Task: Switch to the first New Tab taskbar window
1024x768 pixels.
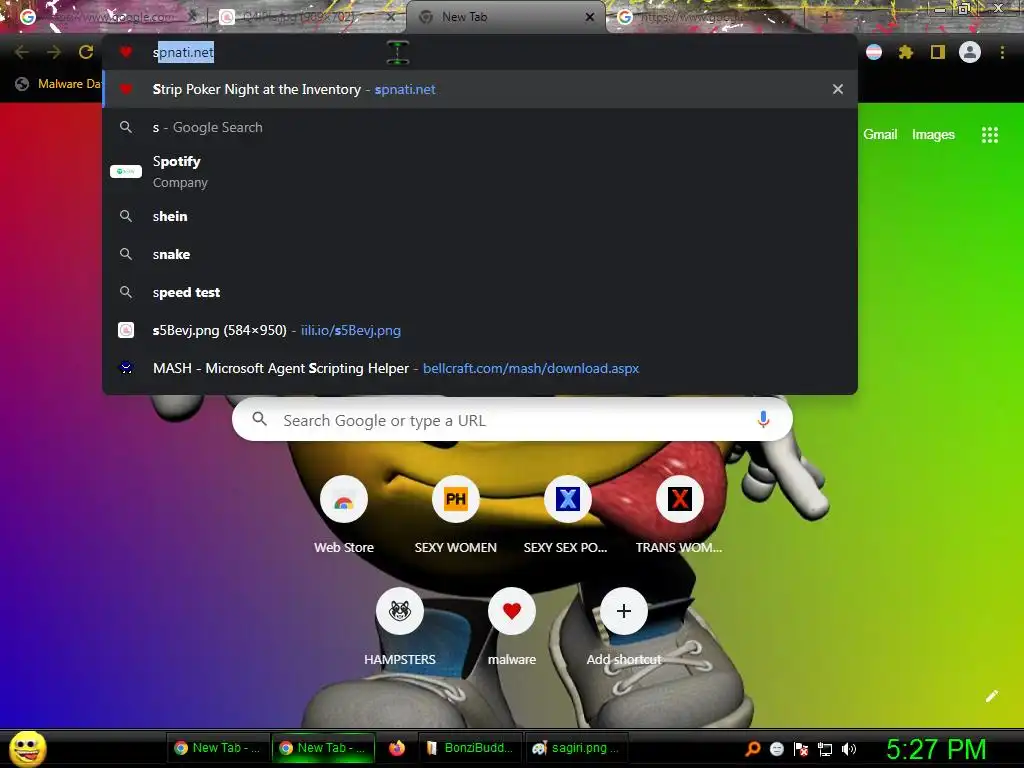Action: click(217, 748)
